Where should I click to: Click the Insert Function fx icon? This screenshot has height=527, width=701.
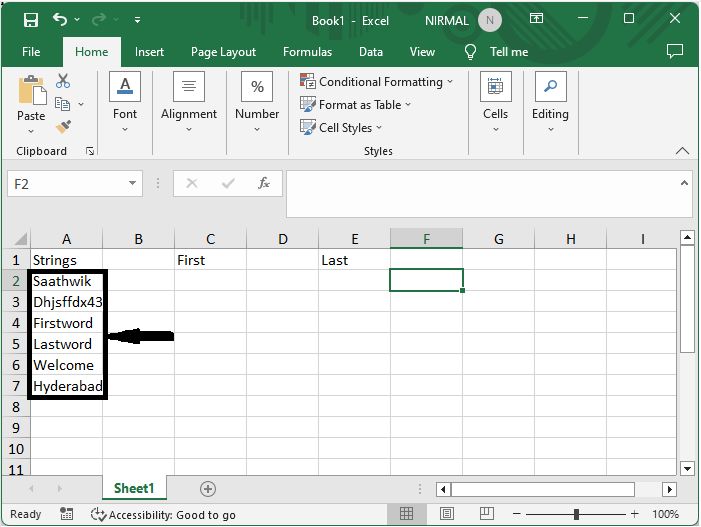pos(264,183)
